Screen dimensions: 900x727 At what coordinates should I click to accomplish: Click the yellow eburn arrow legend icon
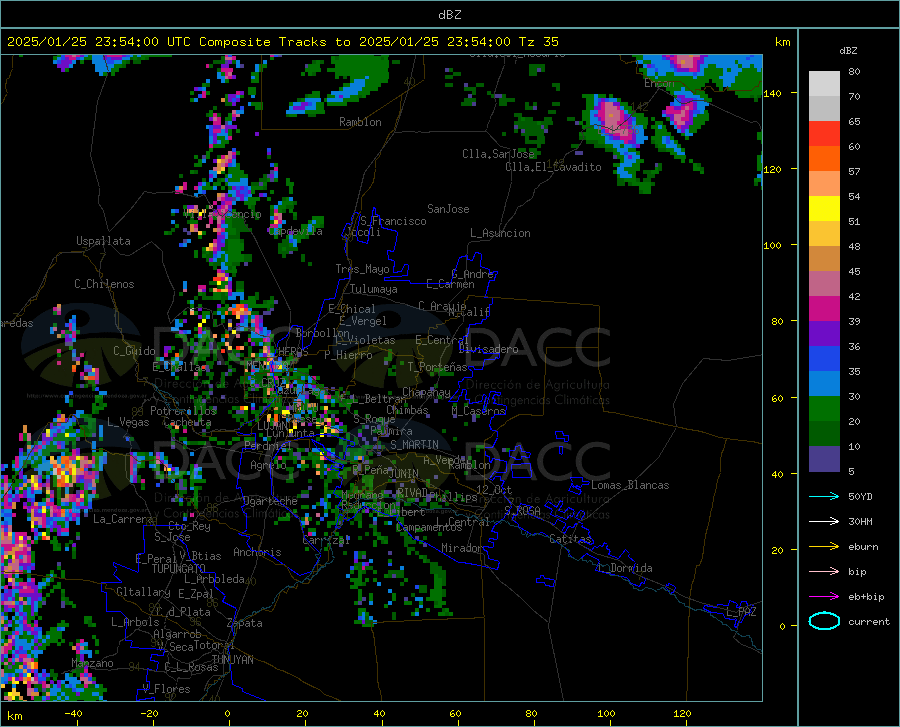tap(824, 546)
